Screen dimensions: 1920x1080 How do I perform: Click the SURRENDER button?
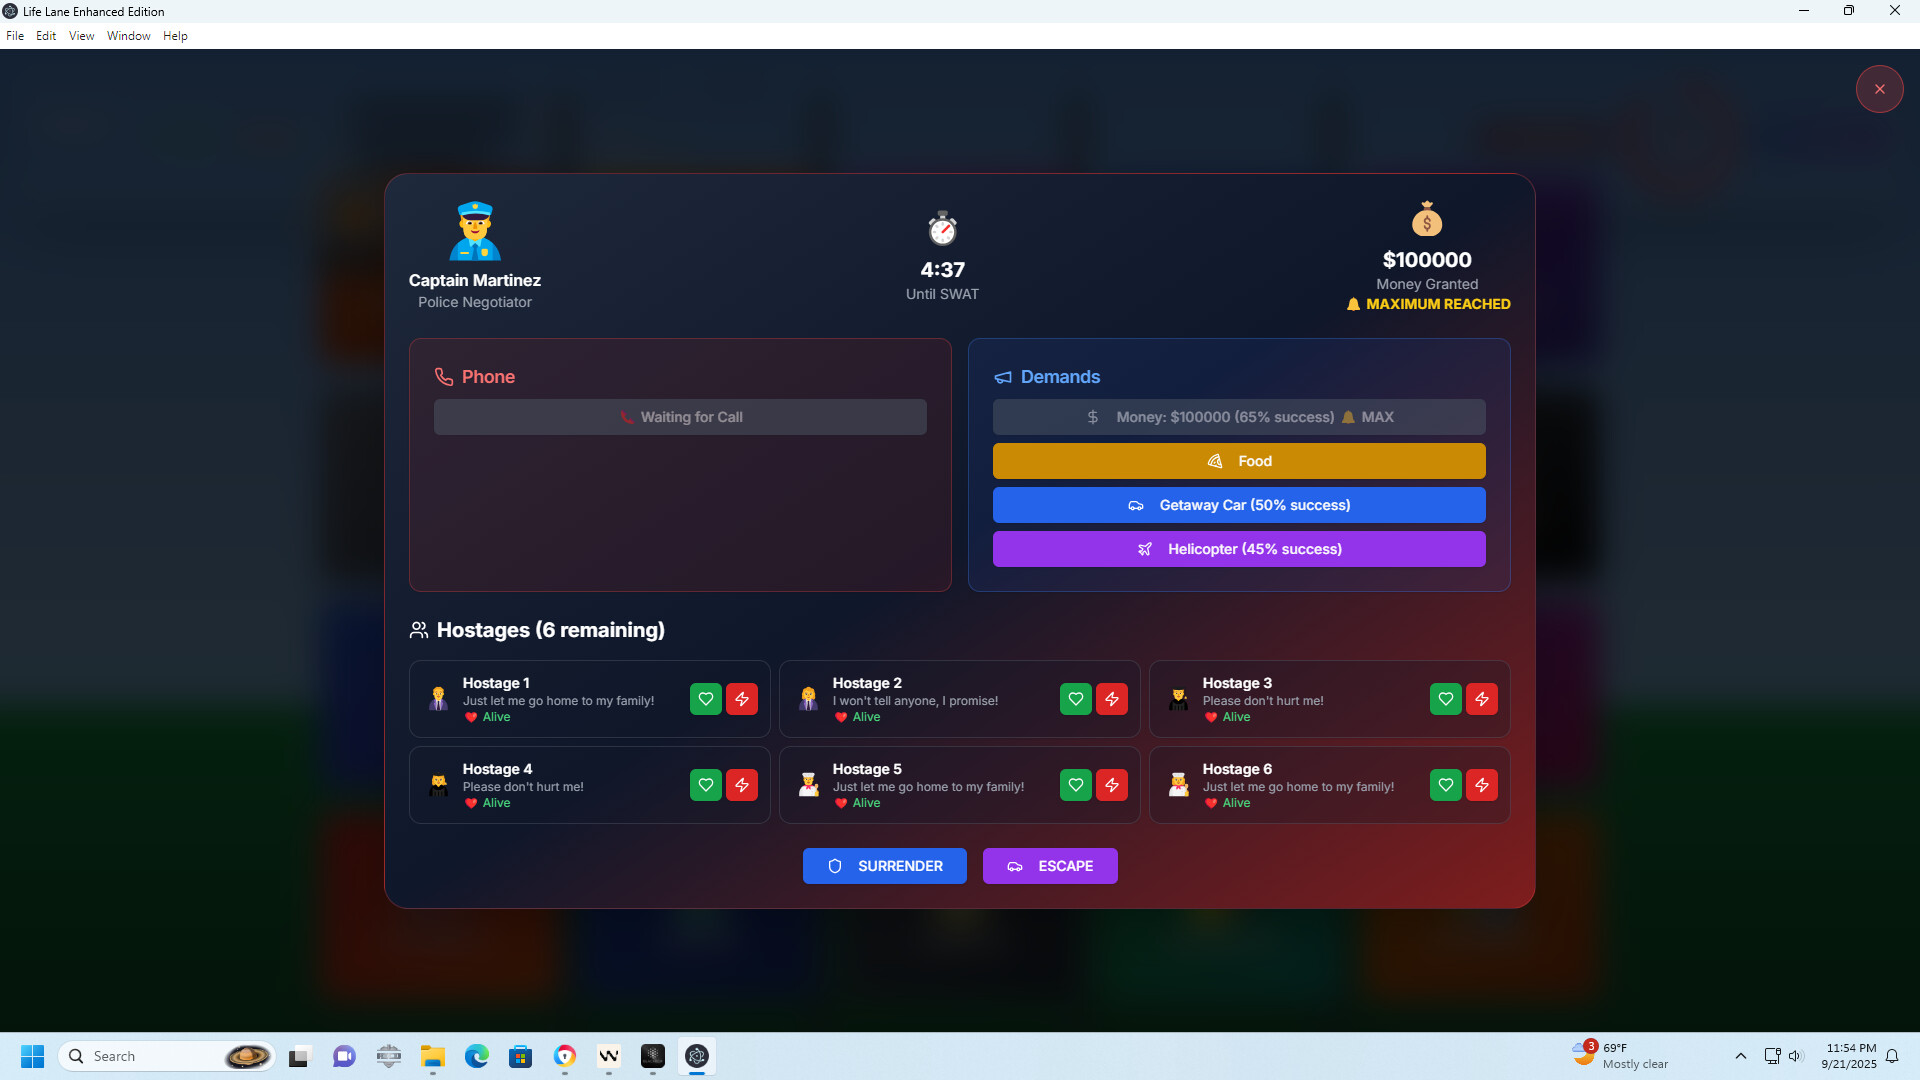(x=884, y=865)
